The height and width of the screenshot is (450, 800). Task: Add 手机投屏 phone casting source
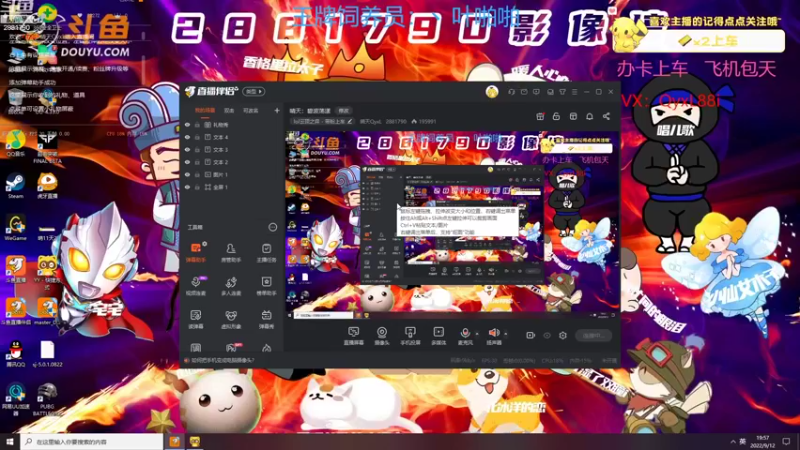[x=410, y=336]
